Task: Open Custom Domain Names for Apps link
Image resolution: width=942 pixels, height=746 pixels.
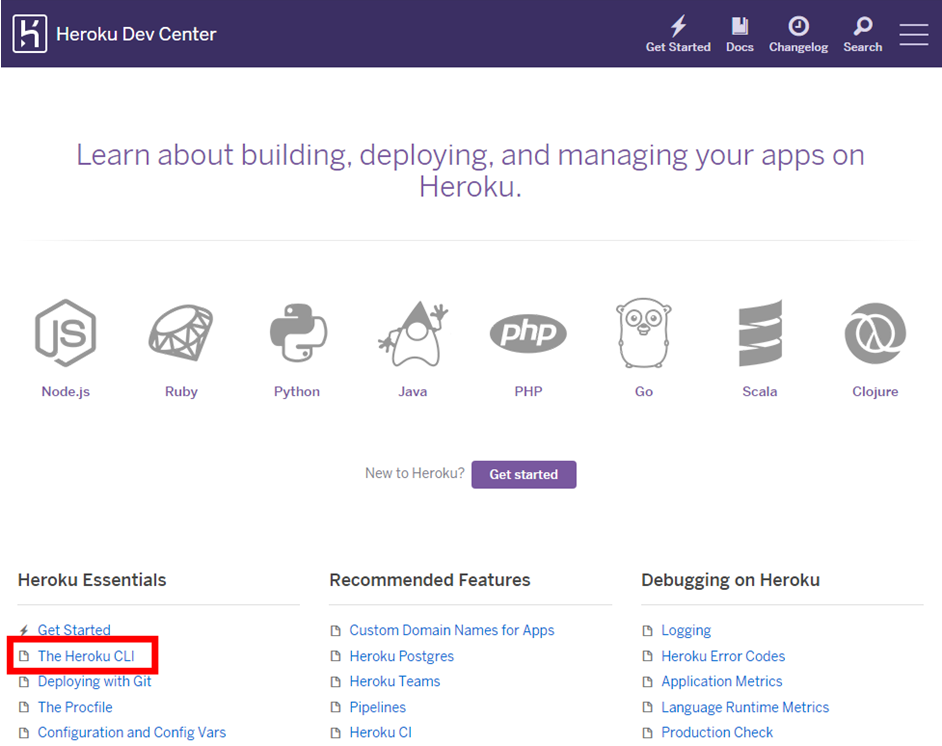Action: (452, 630)
